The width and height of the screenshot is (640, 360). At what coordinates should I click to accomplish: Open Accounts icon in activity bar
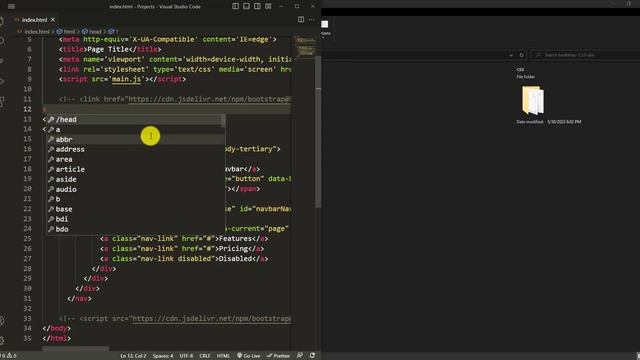click(2, 321)
